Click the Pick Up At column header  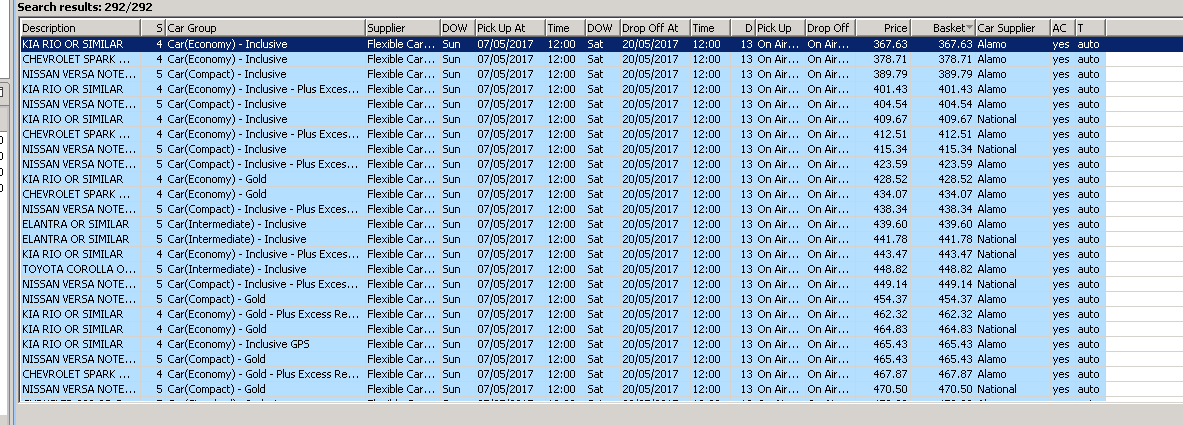click(x=510, y=28)
